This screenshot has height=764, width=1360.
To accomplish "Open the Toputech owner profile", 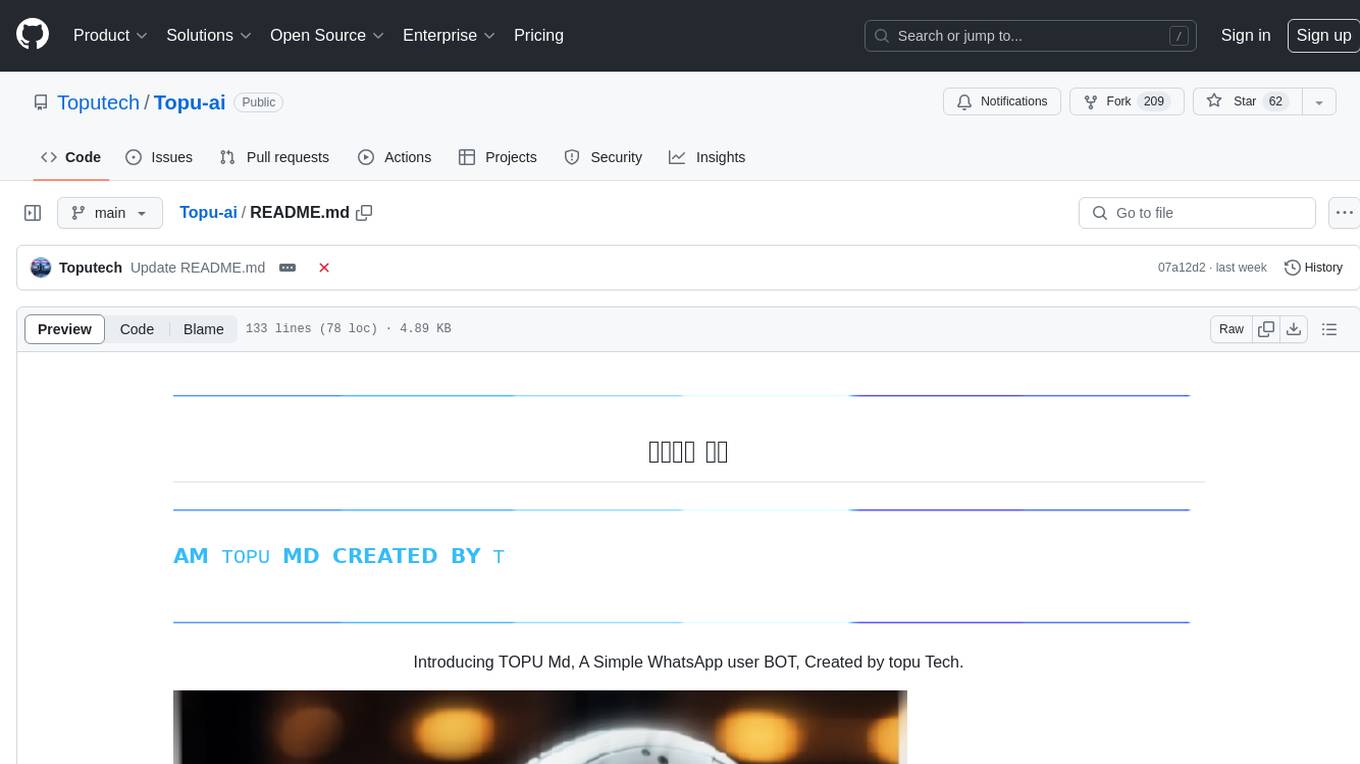I will (x=98, y=102).
